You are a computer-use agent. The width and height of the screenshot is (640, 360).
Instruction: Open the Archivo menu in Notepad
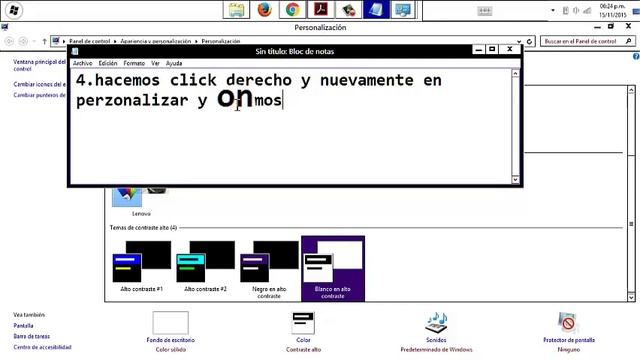click(82, 63)
